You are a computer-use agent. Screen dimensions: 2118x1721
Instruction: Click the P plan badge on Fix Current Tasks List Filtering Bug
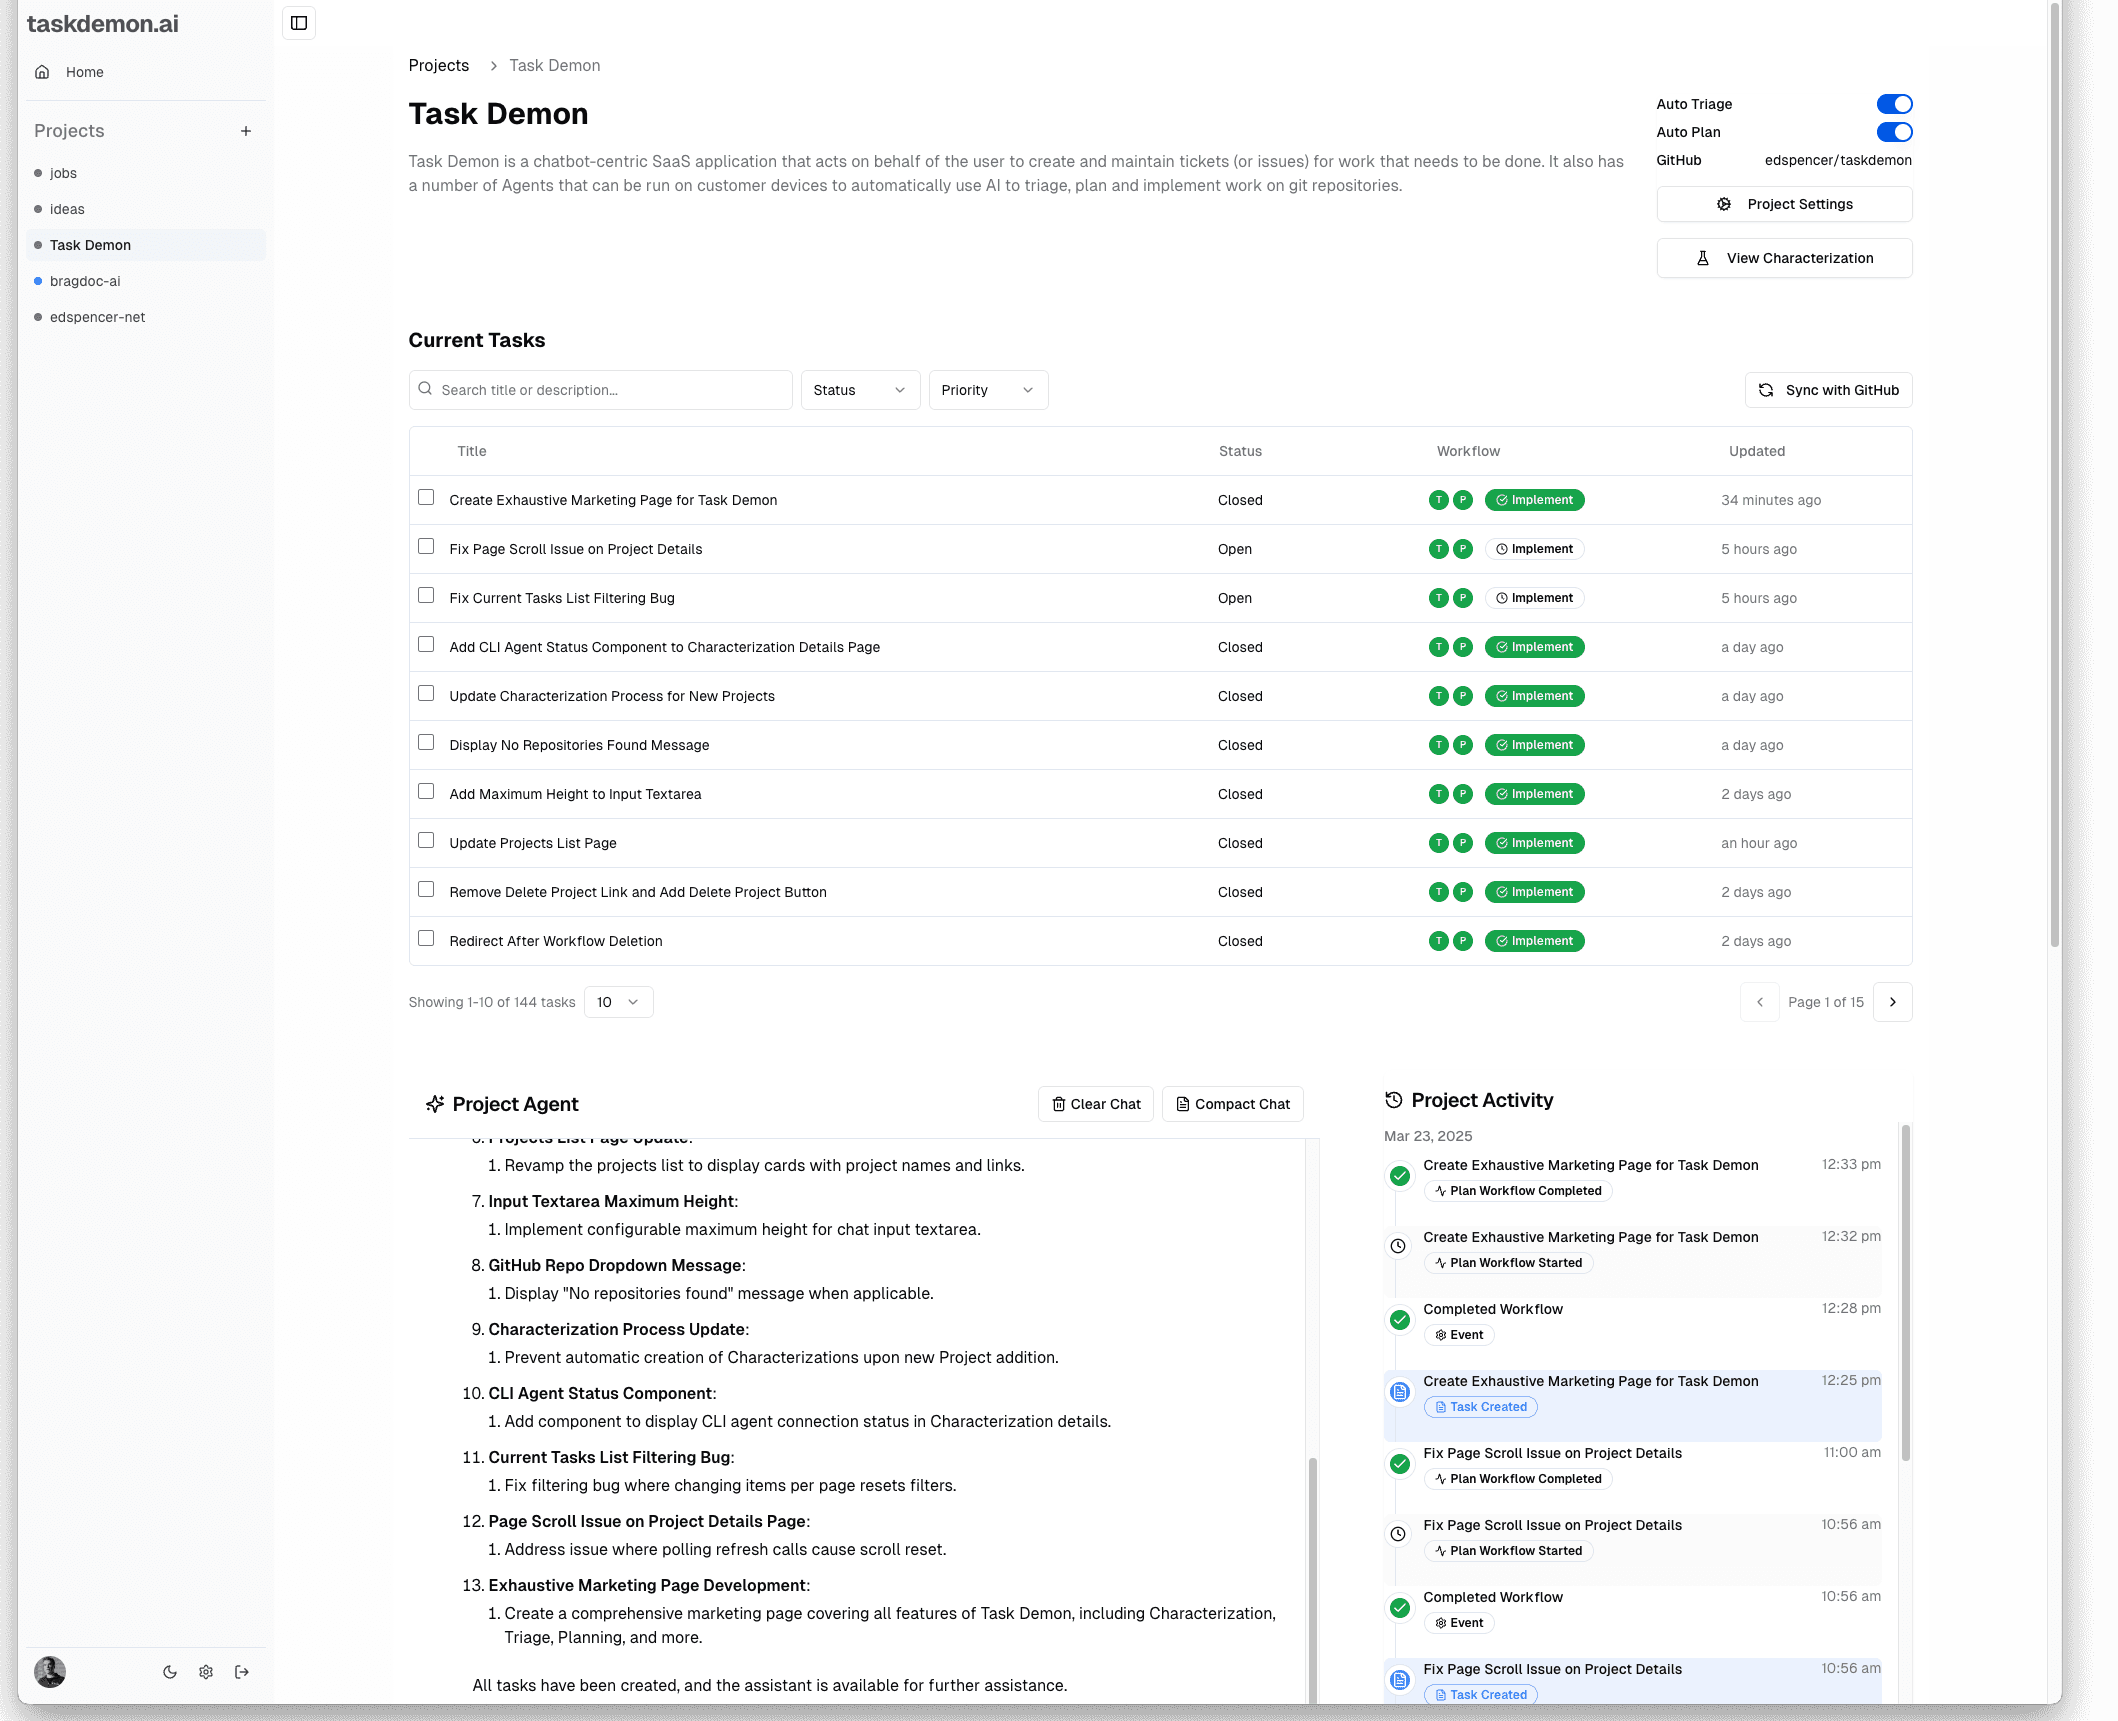[x=1463, y=597]
